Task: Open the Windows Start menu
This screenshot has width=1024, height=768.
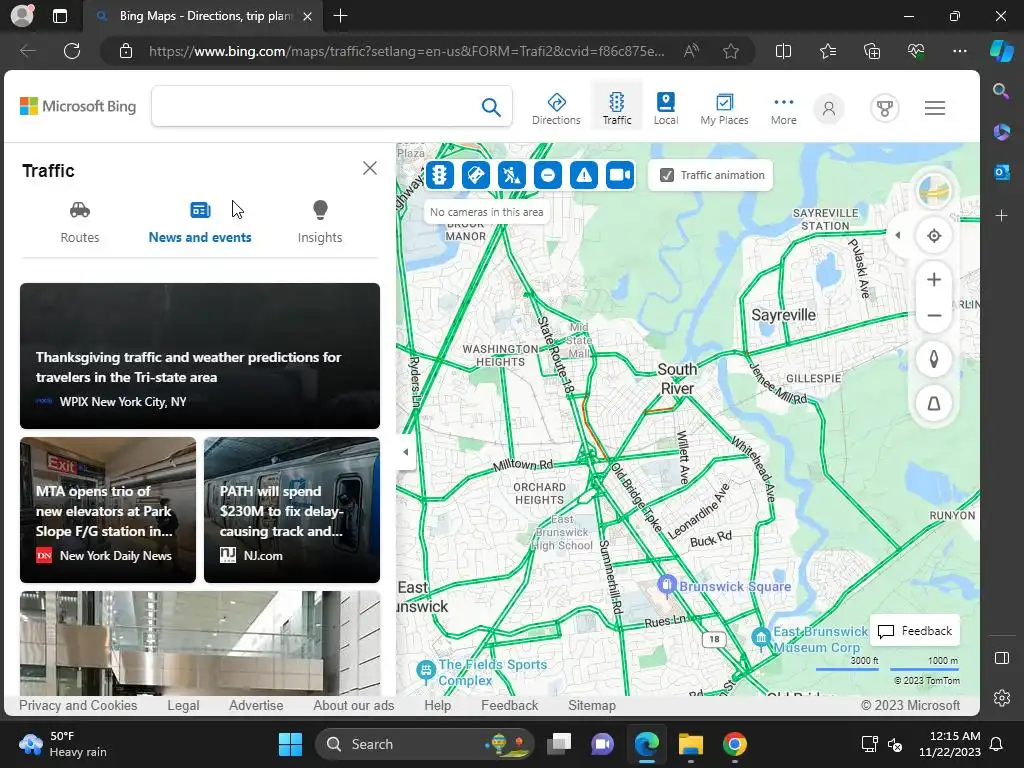Action: (x=290, y=744)
